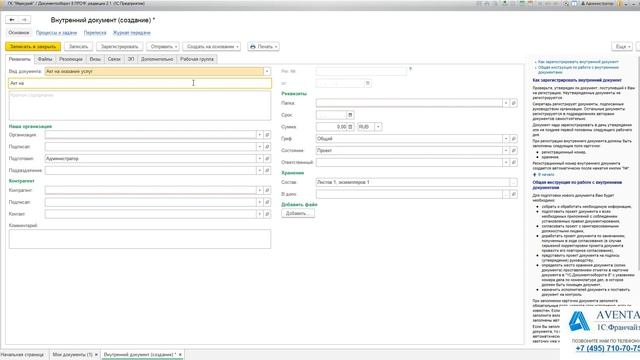
Task: Click the Администратор user label in title bar
Action: tap(598, 4)
